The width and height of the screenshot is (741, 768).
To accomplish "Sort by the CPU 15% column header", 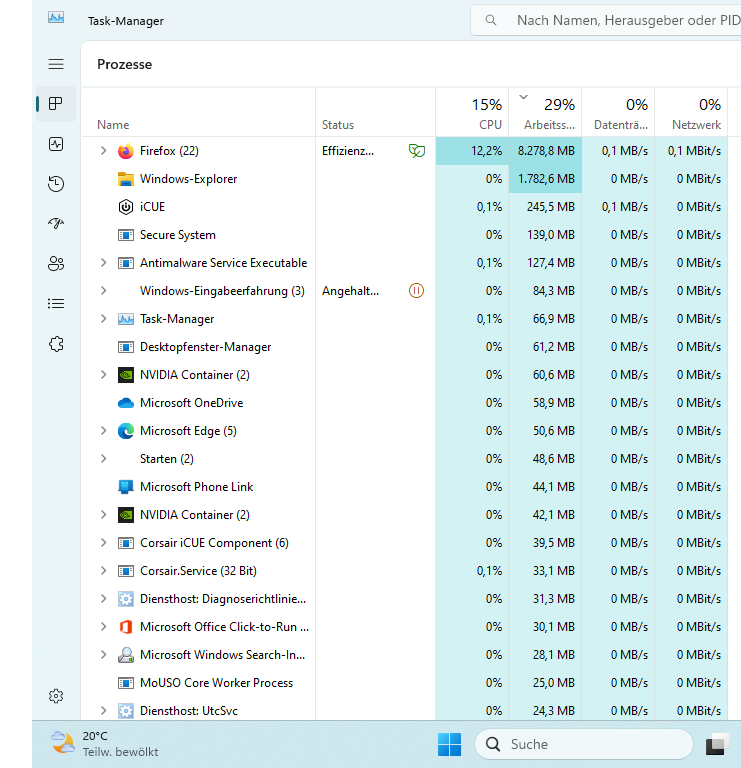I will pyautogui.click(x=472, y=112).
